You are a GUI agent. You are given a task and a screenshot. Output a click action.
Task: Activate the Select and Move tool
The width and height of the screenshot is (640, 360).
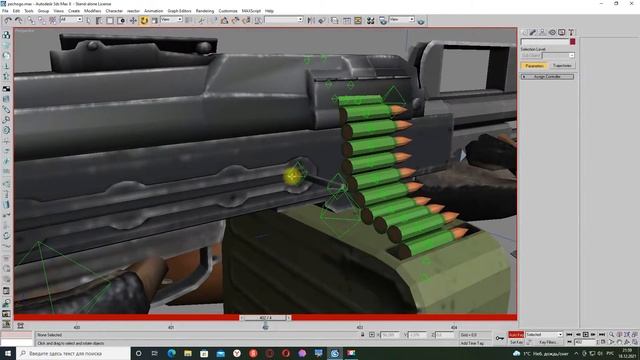tap(133, 20)
